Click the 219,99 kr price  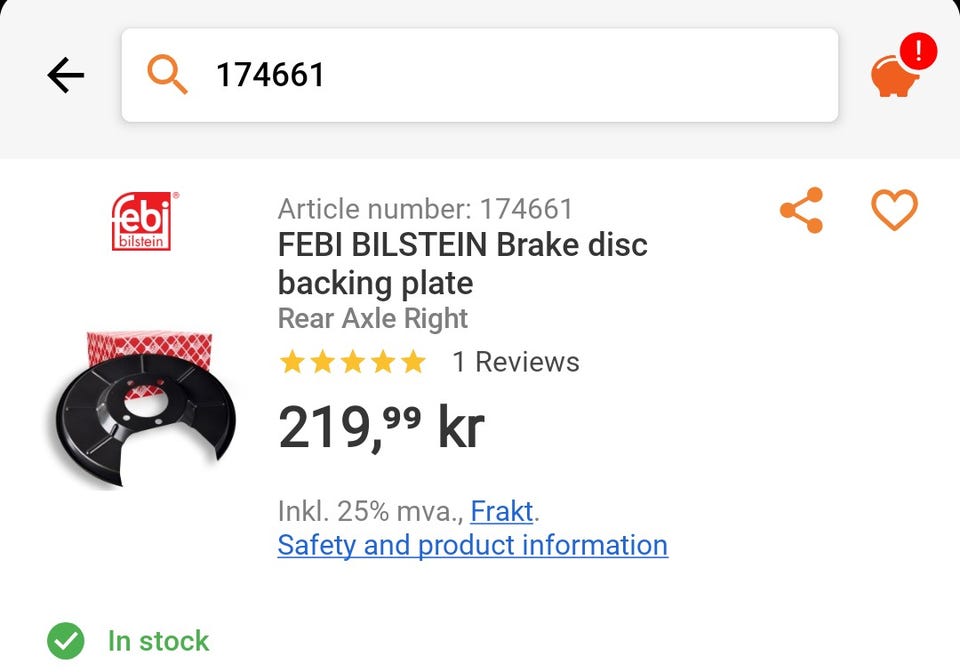[x=381, y=427]
